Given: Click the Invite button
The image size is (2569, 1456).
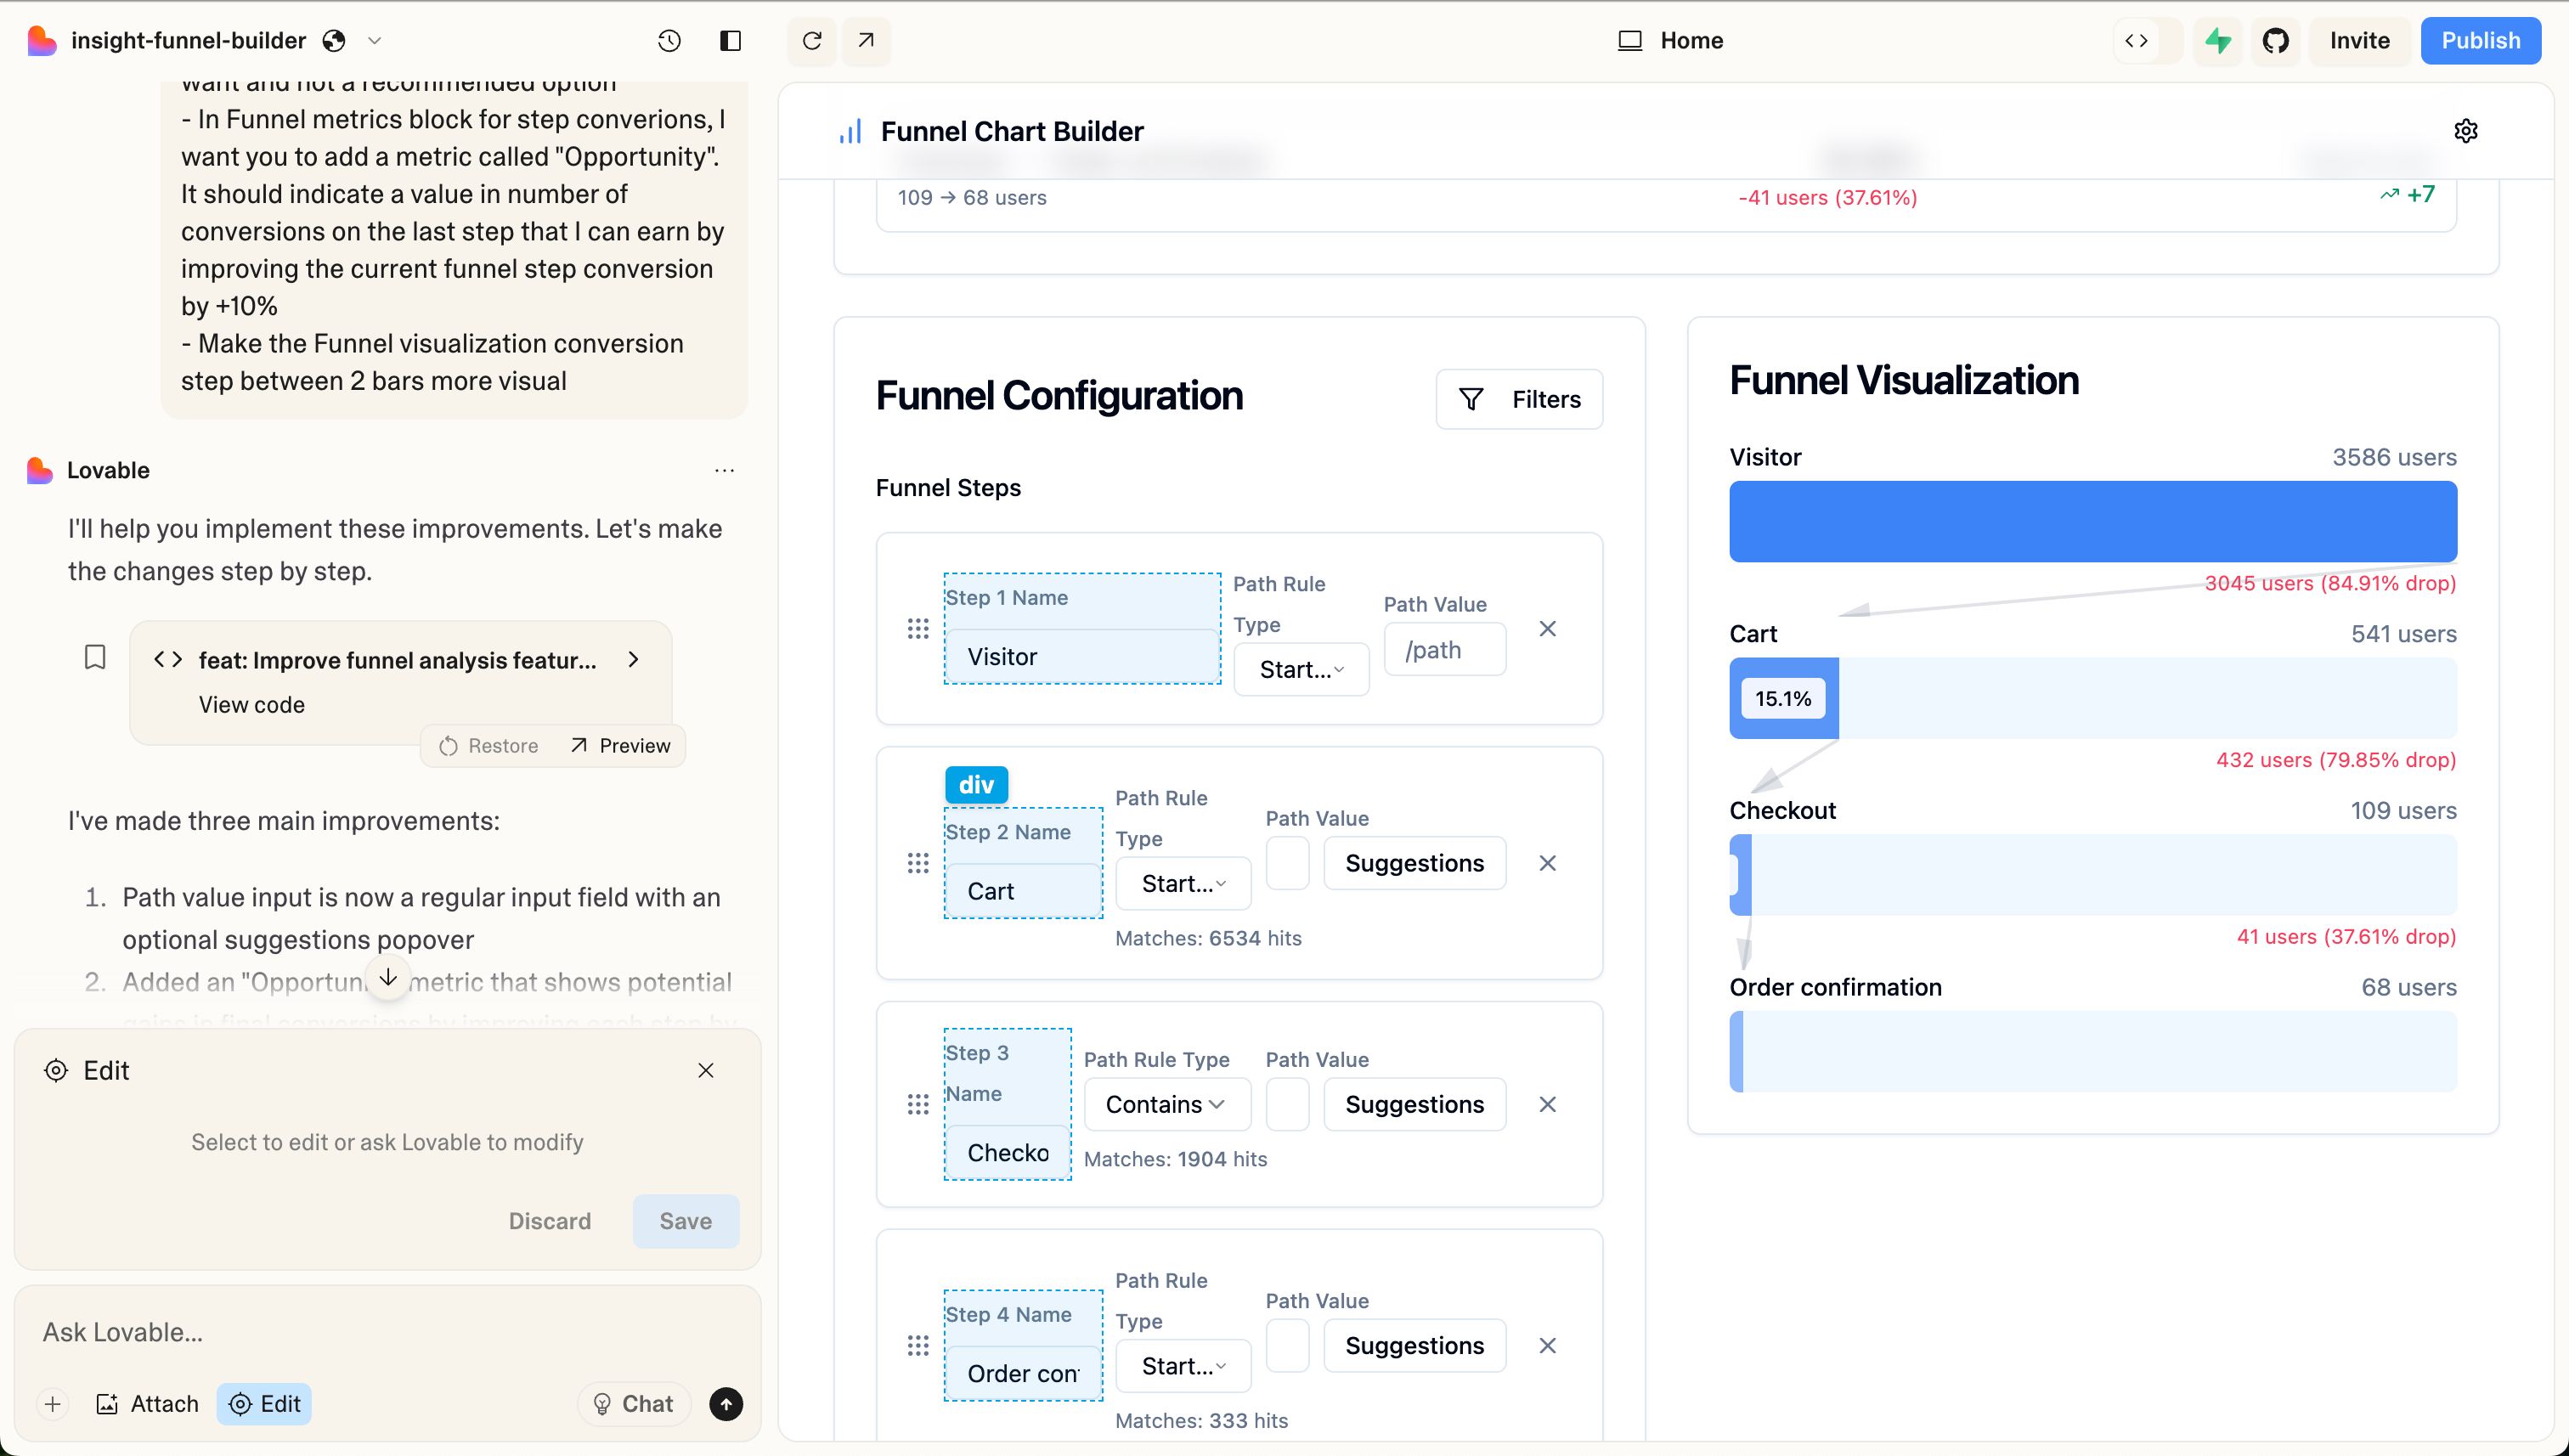Looking at the screenshot, I should pos(2359,41).
